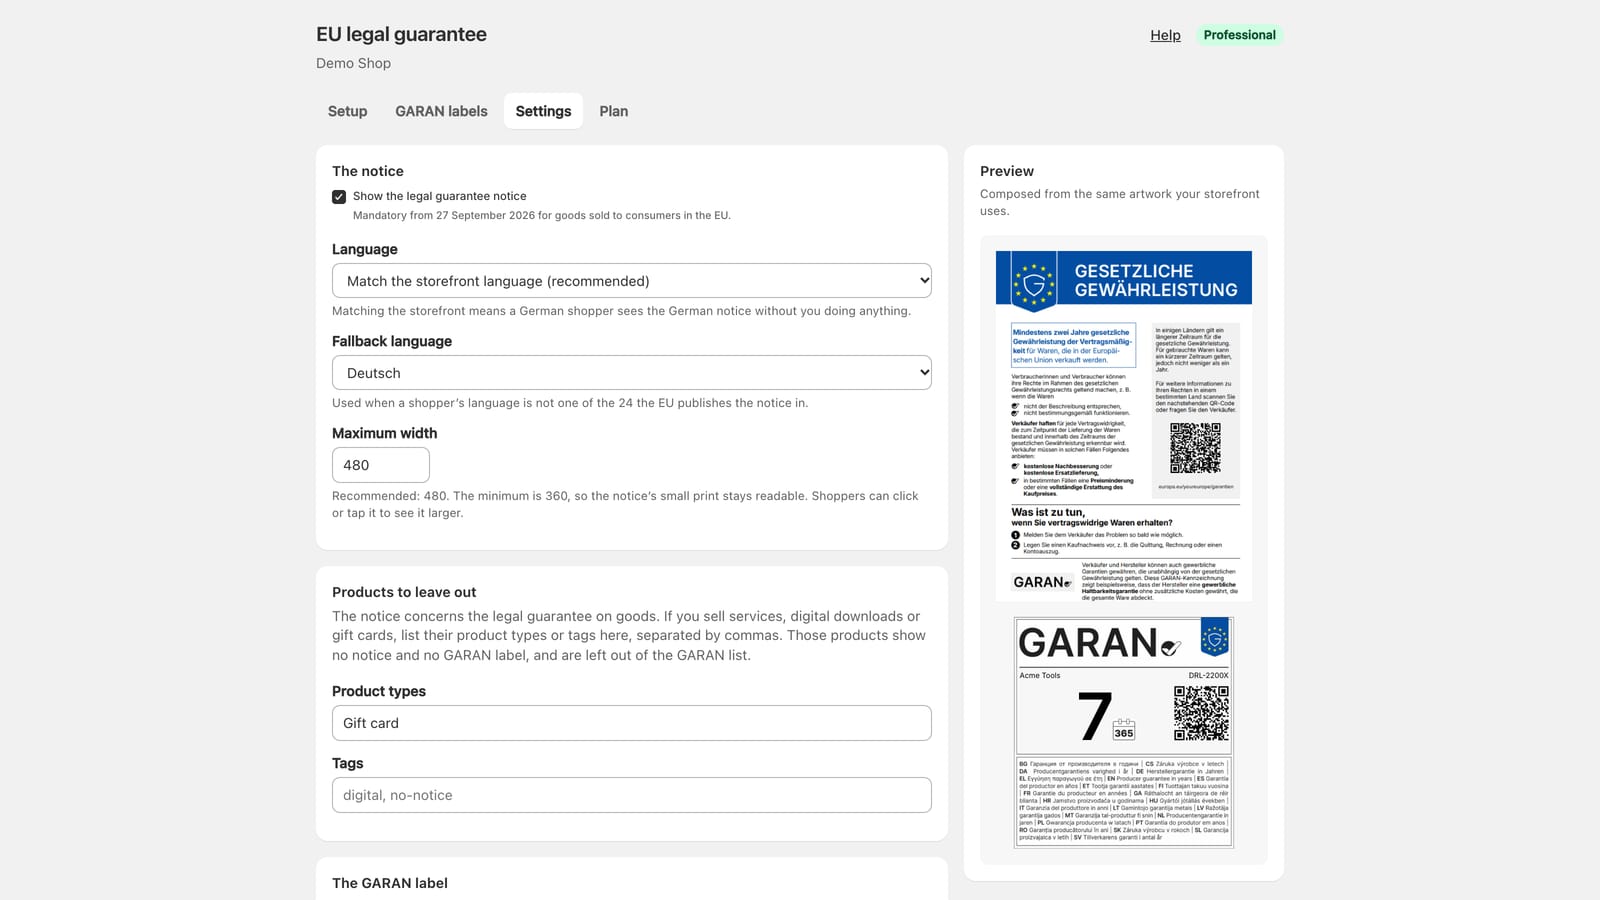Click the 'The notice' section heading
This screenshot has height=900, width=1600.
368,171
